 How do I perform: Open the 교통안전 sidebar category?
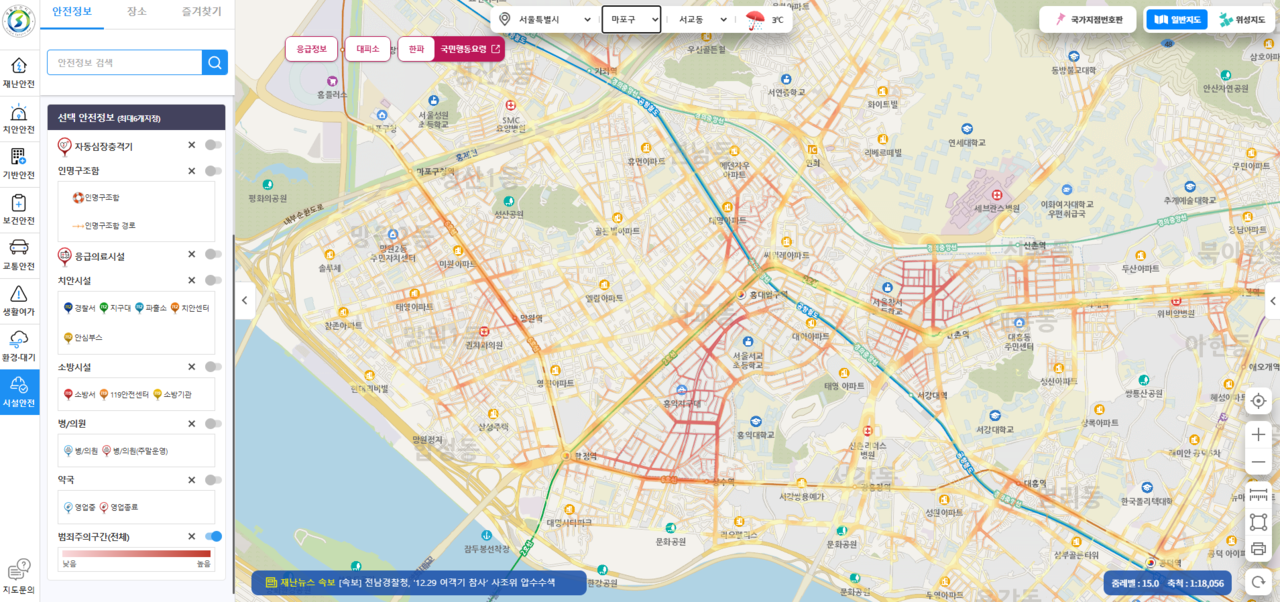pos(18,254)
